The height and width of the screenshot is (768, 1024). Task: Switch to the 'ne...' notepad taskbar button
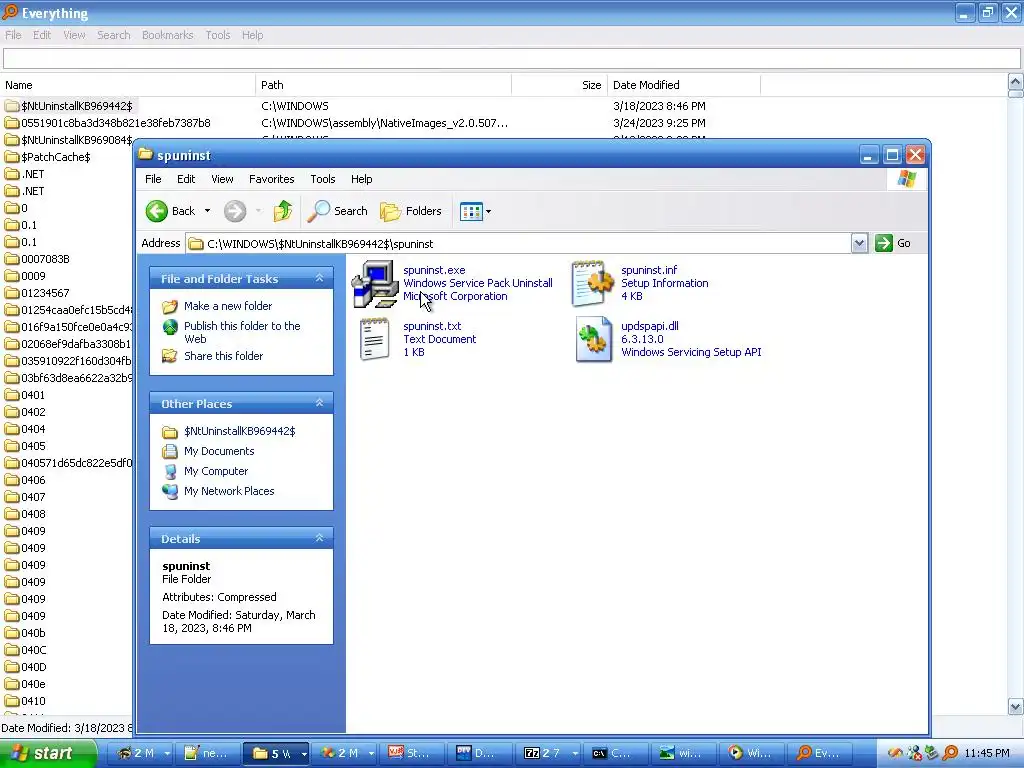tap(209, 753)
